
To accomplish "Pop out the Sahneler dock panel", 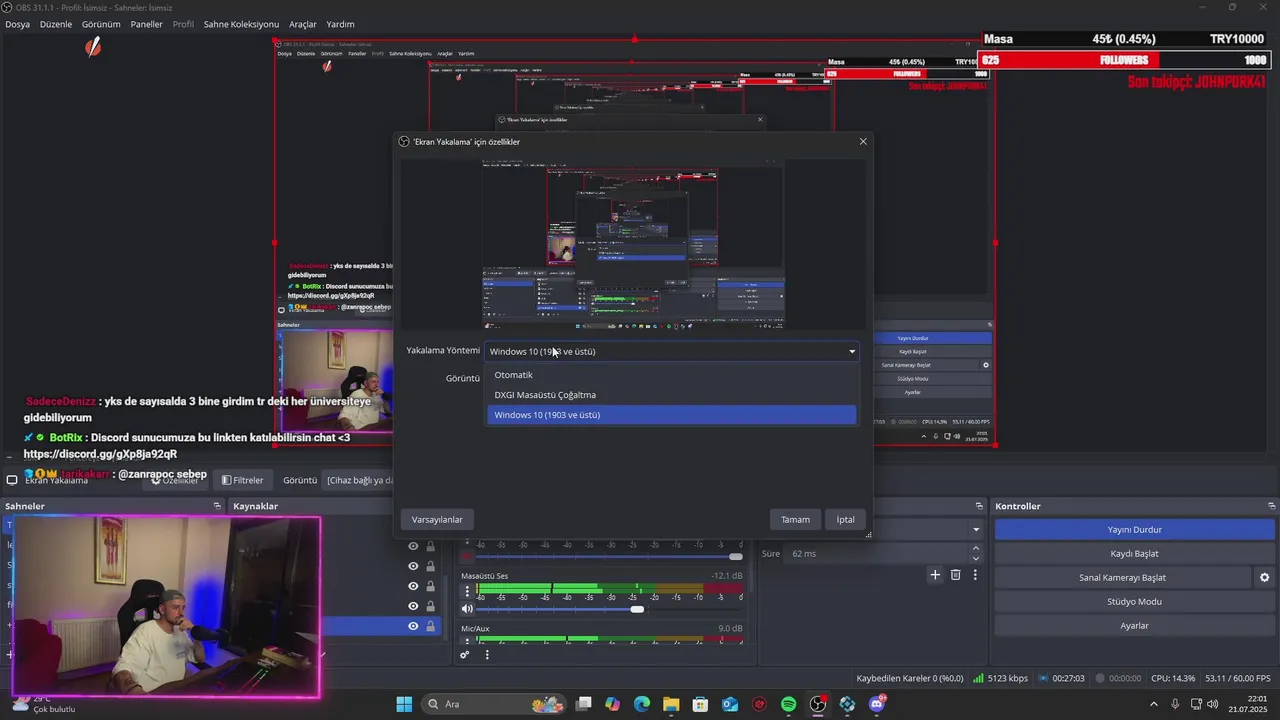I will click(217, 506).
